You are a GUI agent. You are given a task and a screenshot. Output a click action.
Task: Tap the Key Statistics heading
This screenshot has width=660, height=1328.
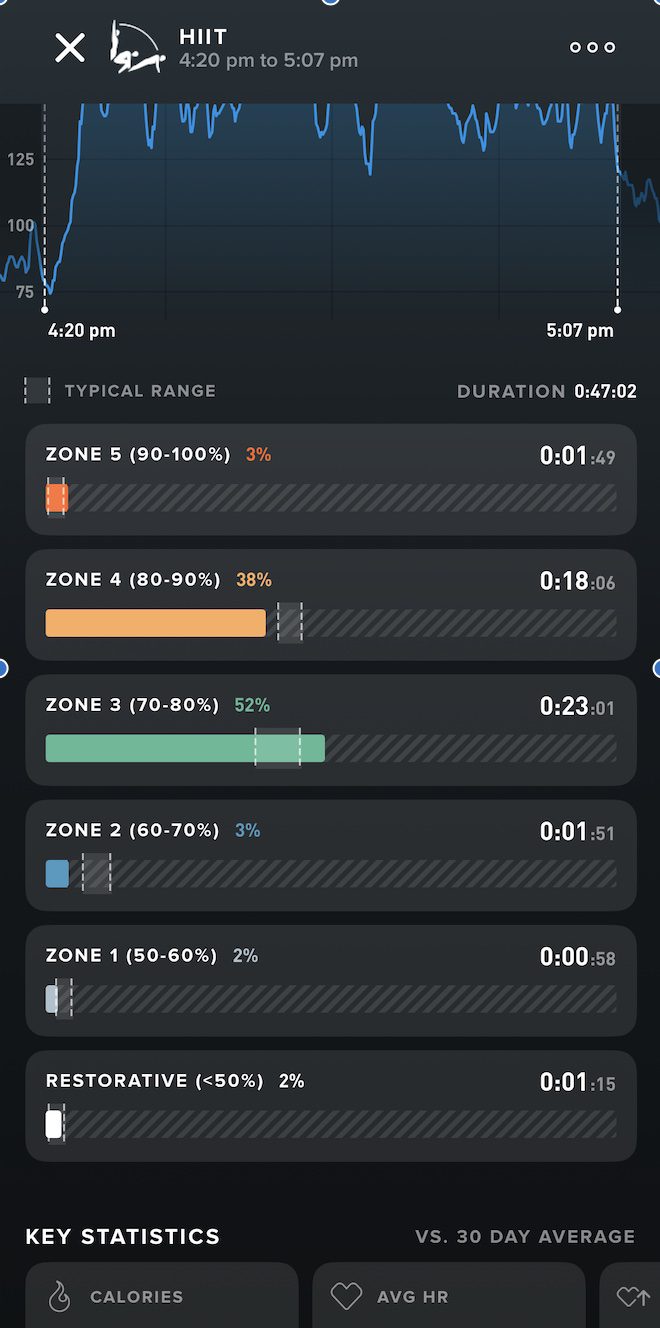(x=122, y=1237)
